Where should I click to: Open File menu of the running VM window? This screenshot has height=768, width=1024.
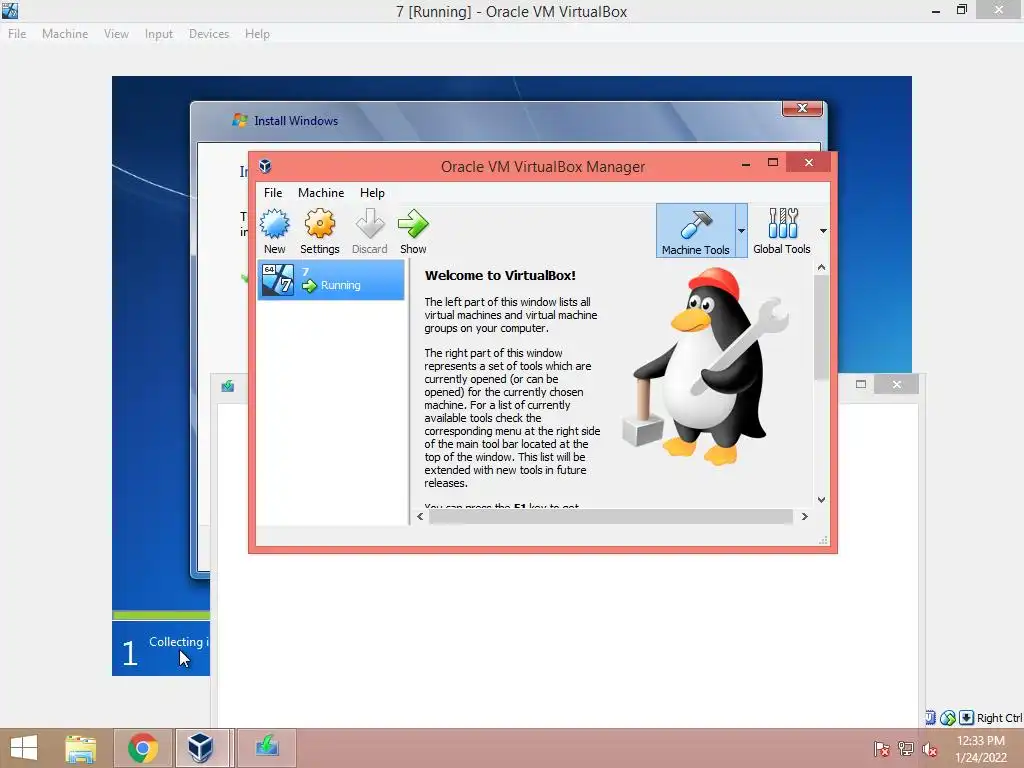17,34
